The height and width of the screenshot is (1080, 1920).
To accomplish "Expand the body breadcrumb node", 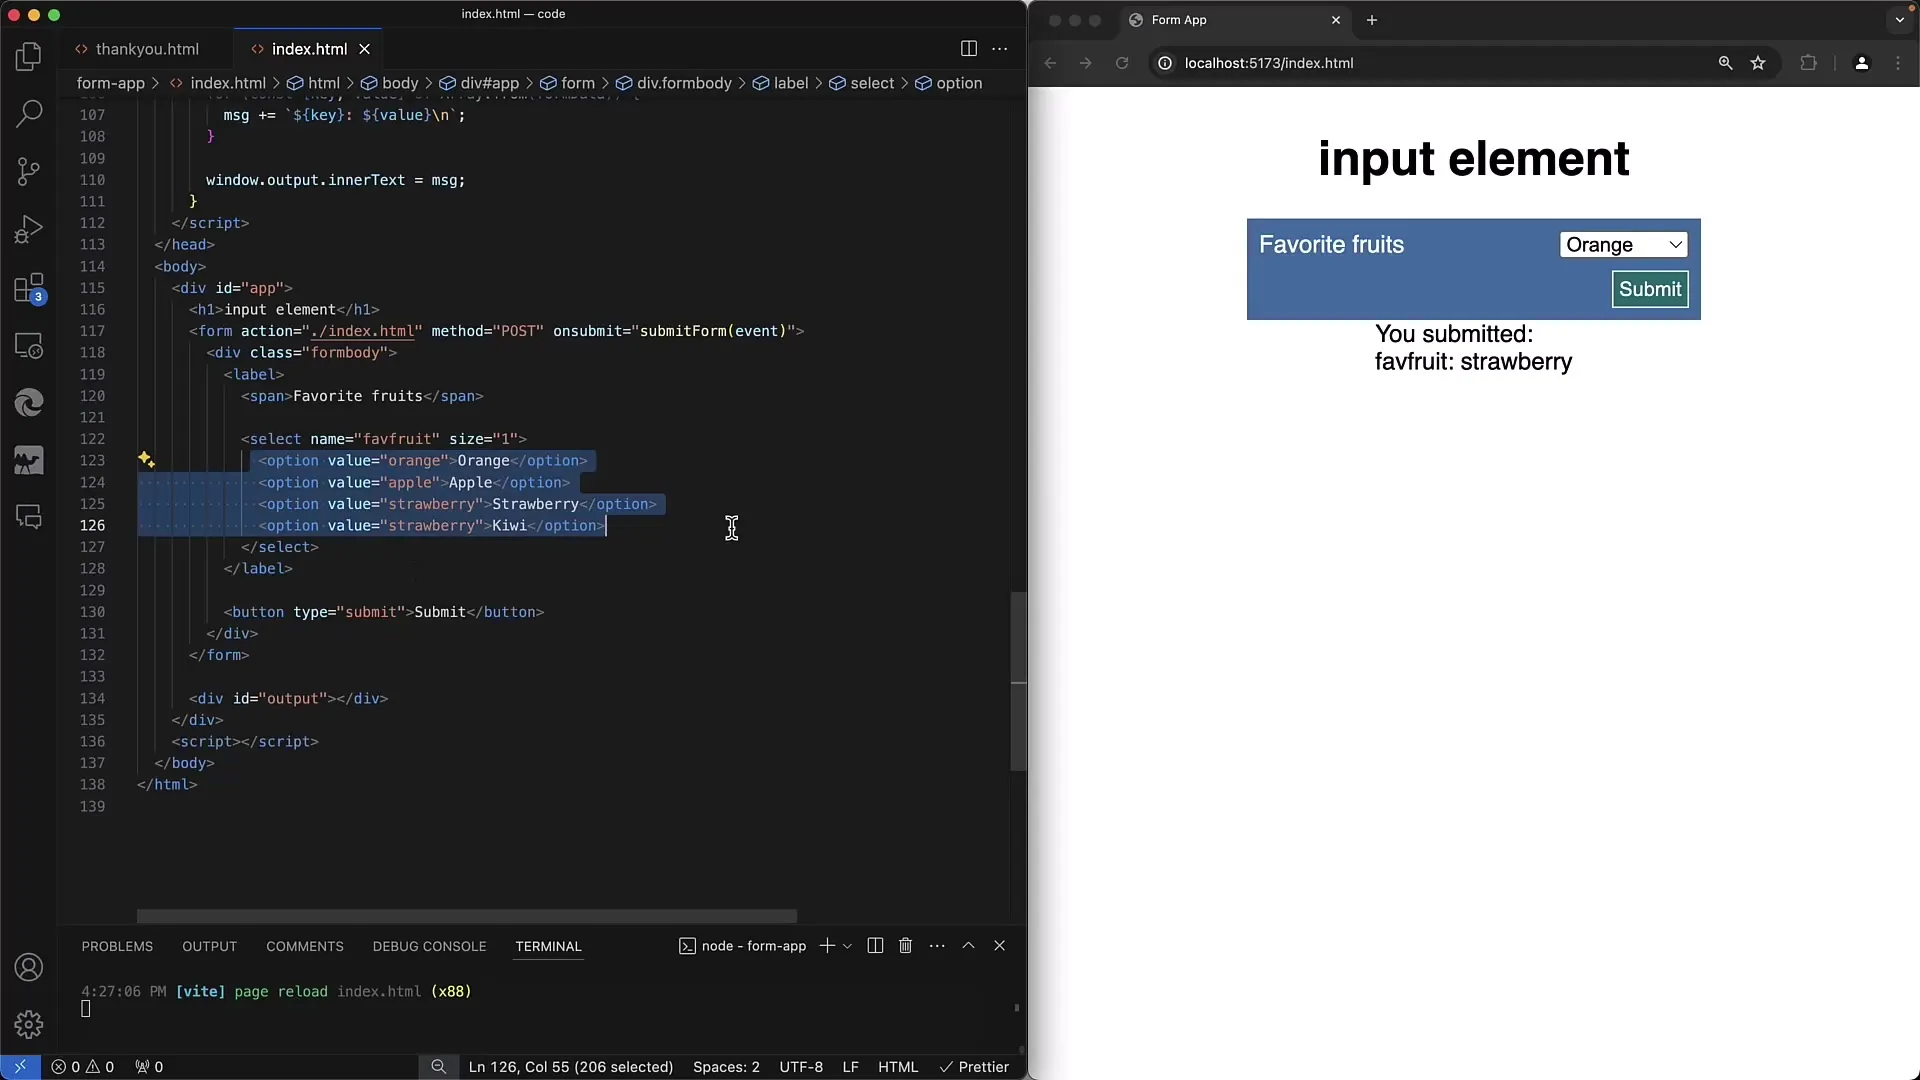I will coord(400,83).
